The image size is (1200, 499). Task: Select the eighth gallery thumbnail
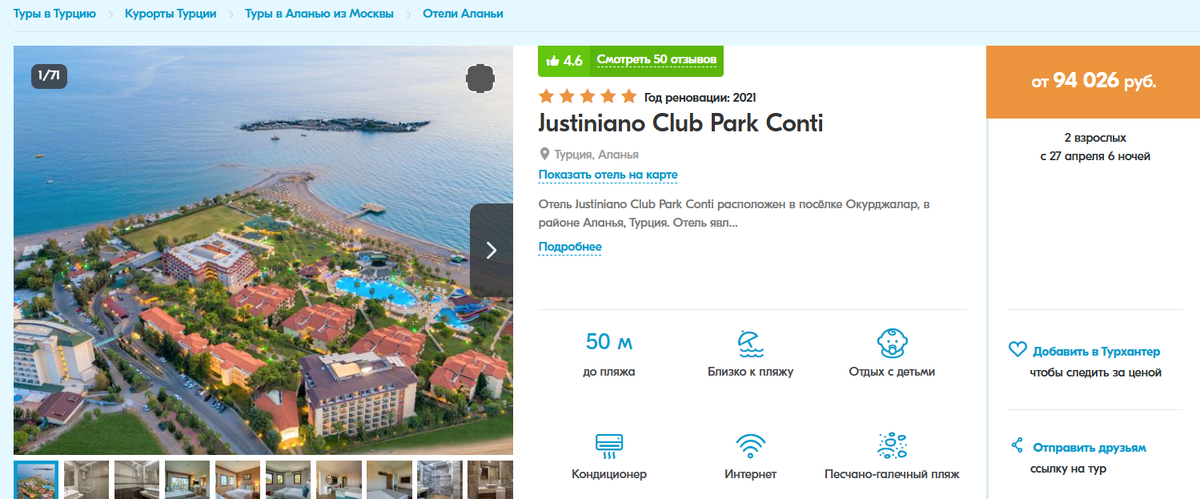389,479
